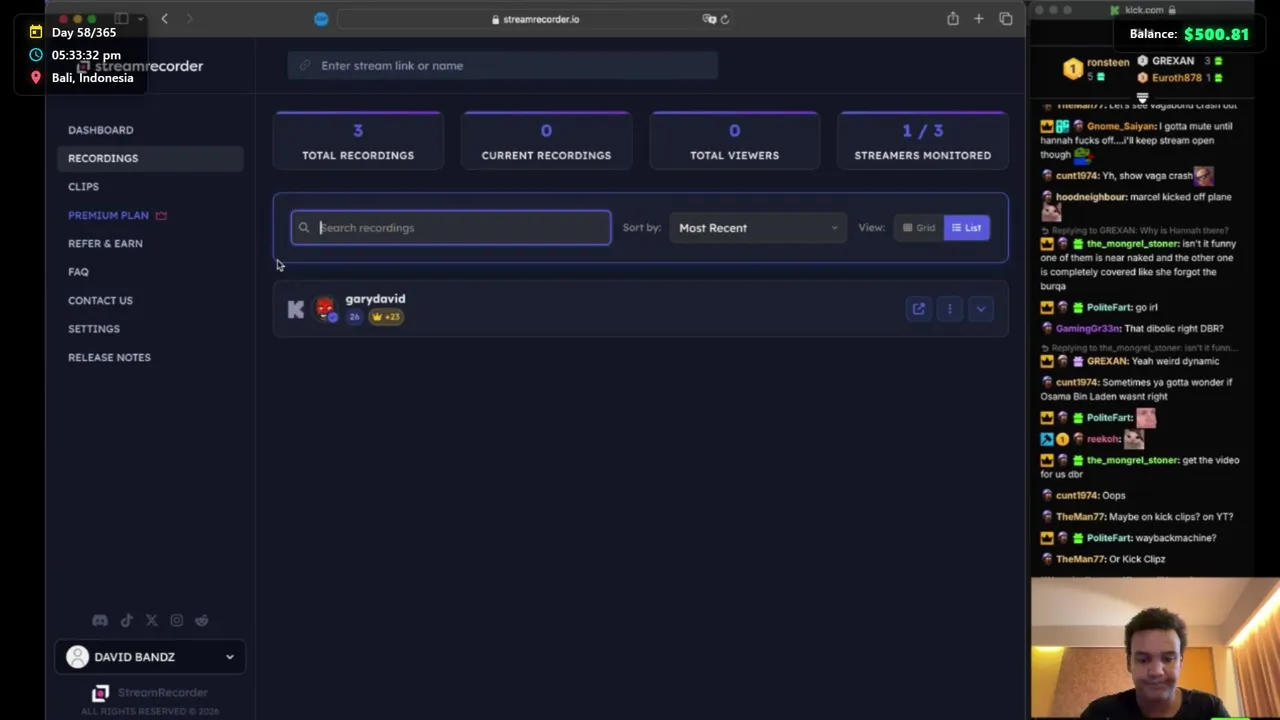Open the Instagram link icon
Image resolution: width=1280 pixels, height=720 pixels.
point(177,620)
